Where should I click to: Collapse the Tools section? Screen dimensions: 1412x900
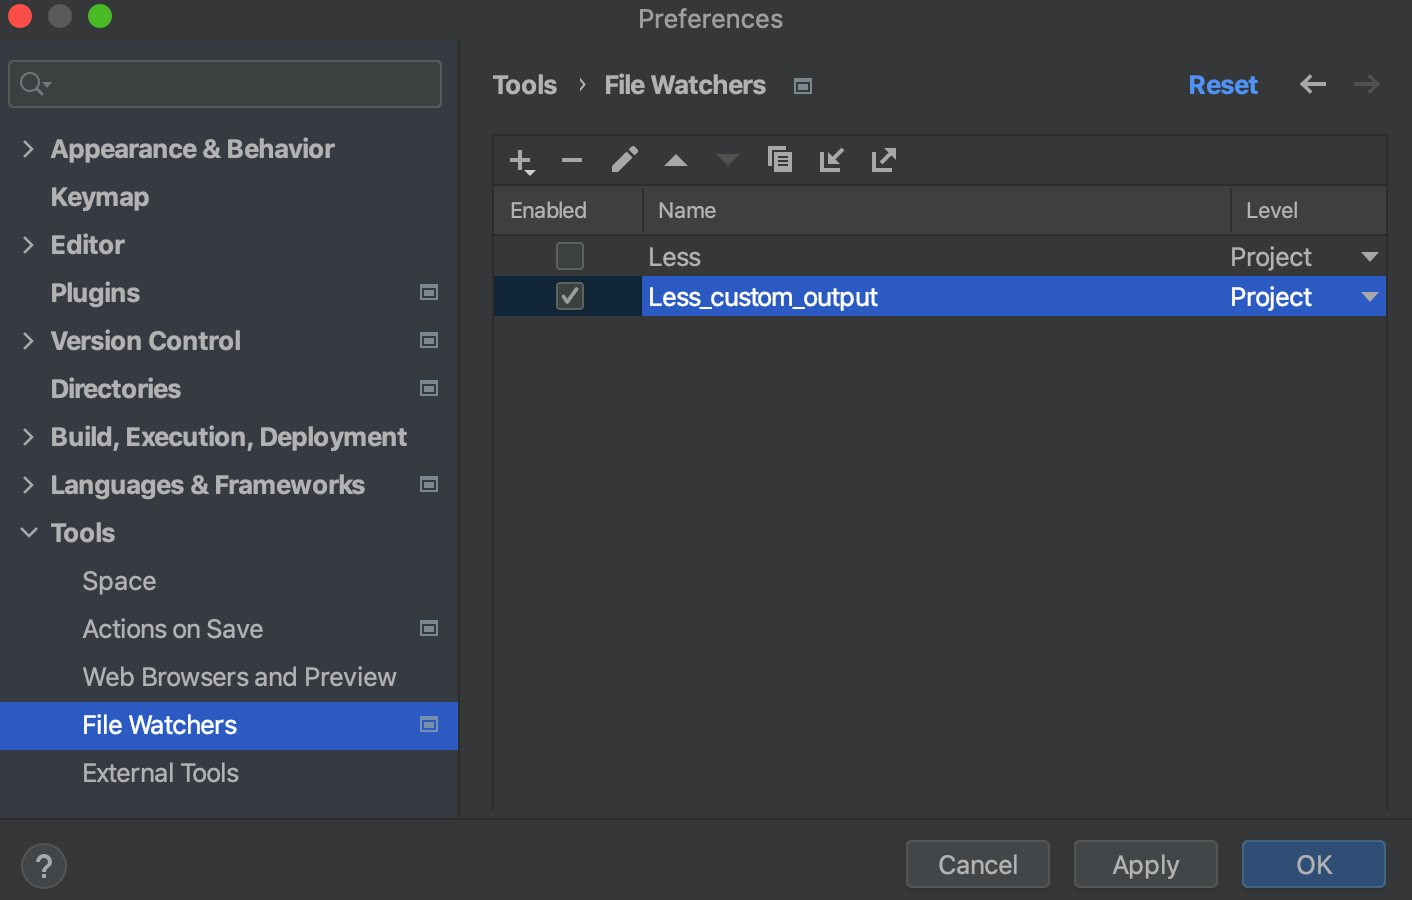pos(28,532)
